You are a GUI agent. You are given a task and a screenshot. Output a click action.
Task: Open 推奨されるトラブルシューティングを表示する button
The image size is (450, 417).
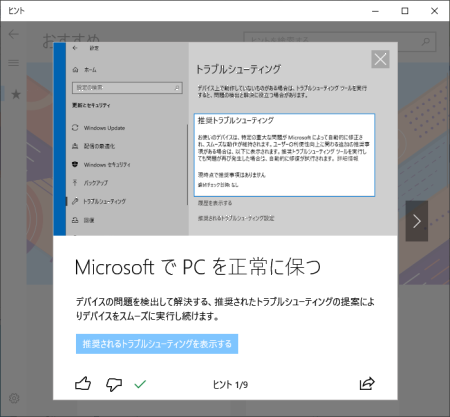[157, 344]
